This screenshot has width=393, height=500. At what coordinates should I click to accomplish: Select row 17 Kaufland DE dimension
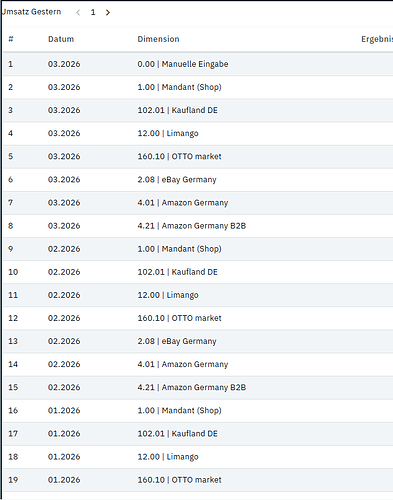(x=178, y=434)
